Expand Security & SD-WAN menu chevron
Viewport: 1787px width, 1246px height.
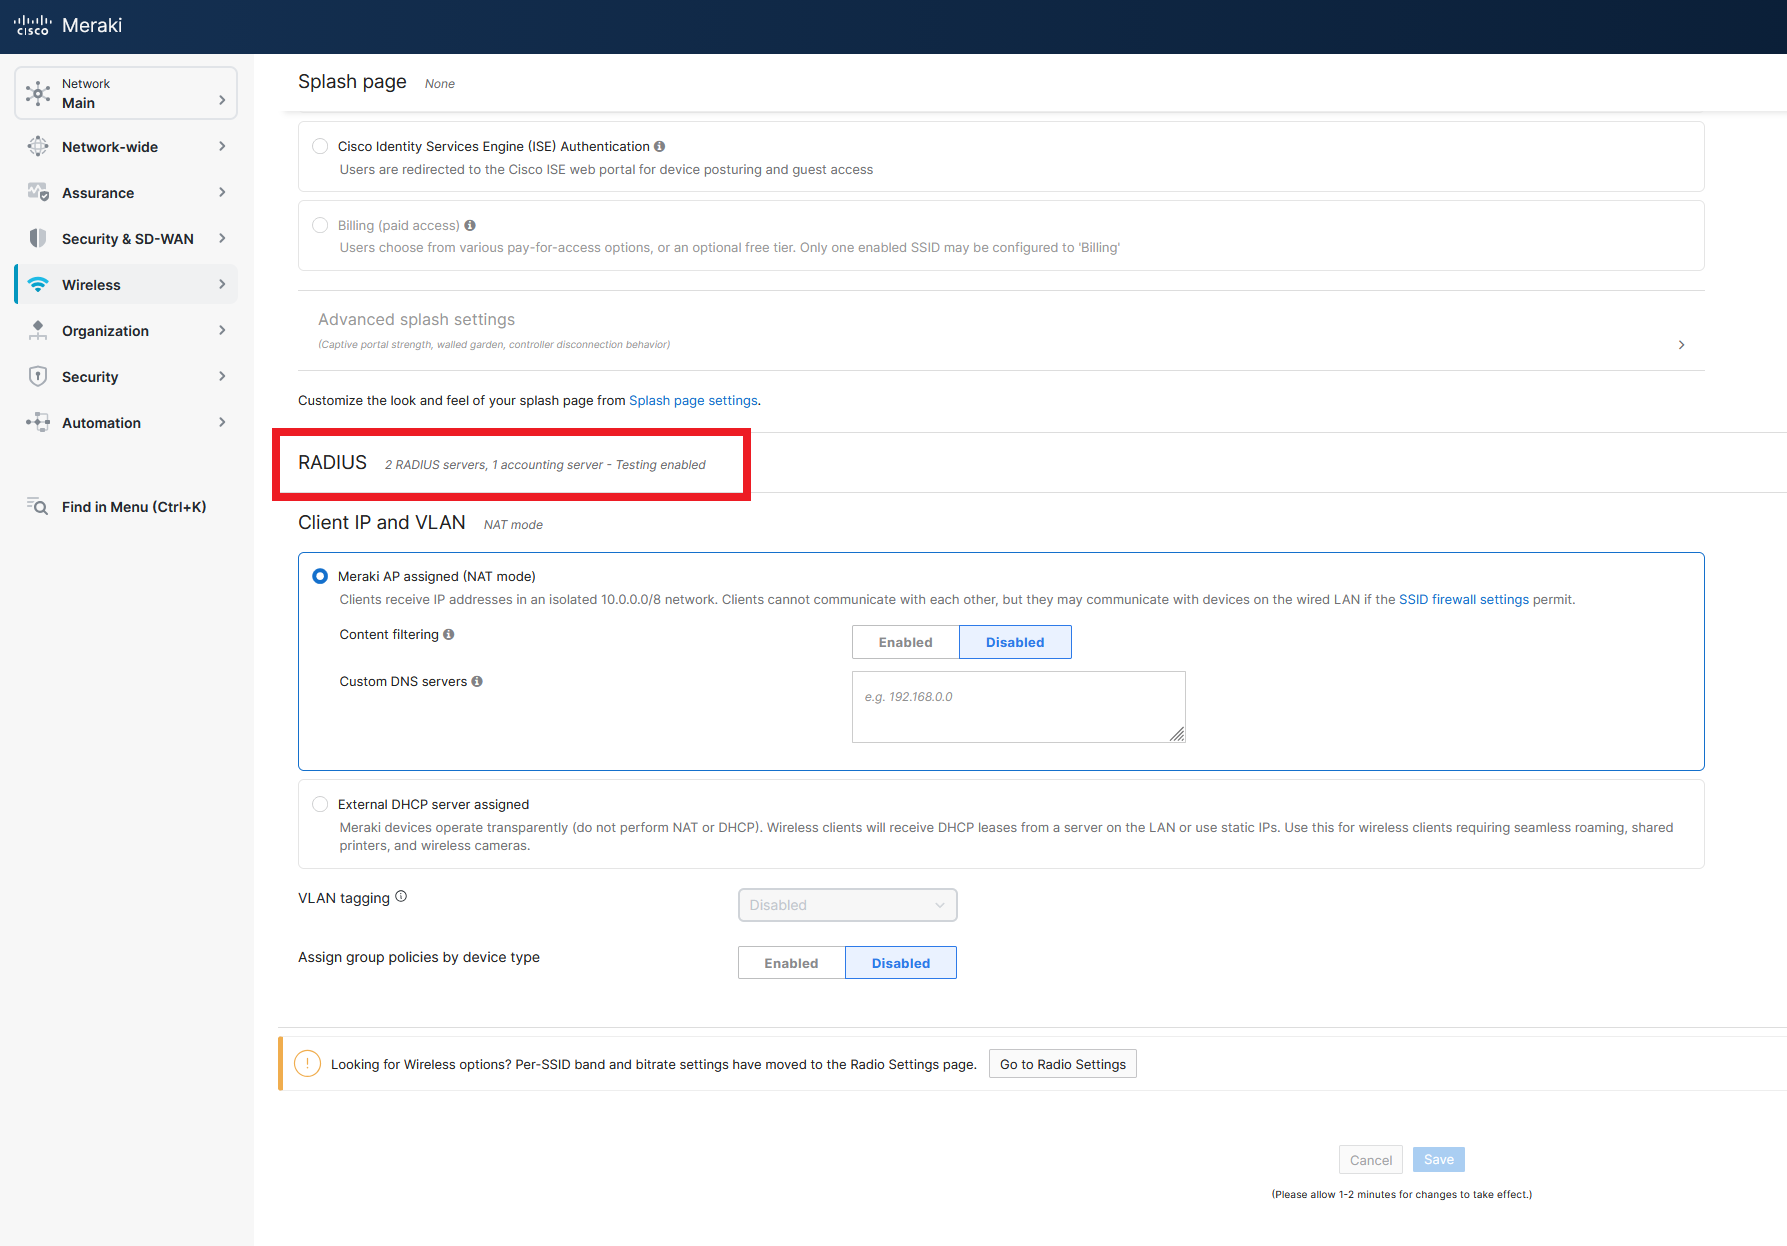click(222, 238)
